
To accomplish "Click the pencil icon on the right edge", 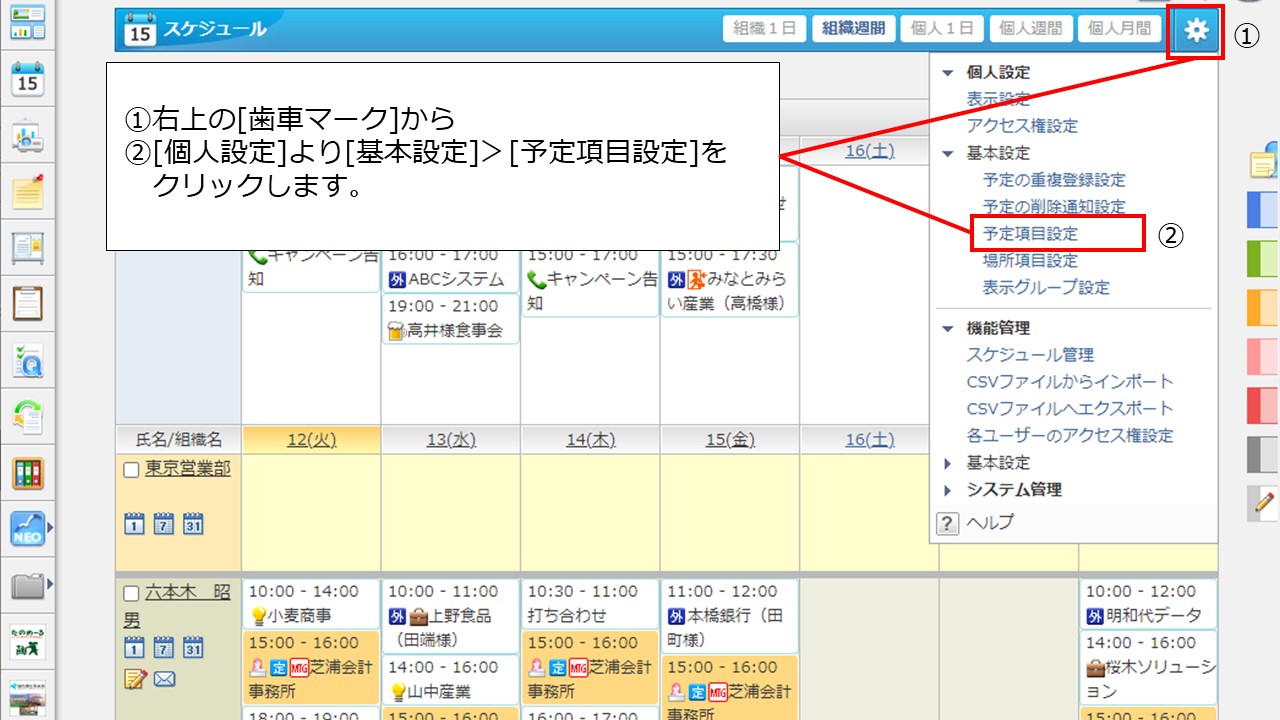I will click(1265, 502).
